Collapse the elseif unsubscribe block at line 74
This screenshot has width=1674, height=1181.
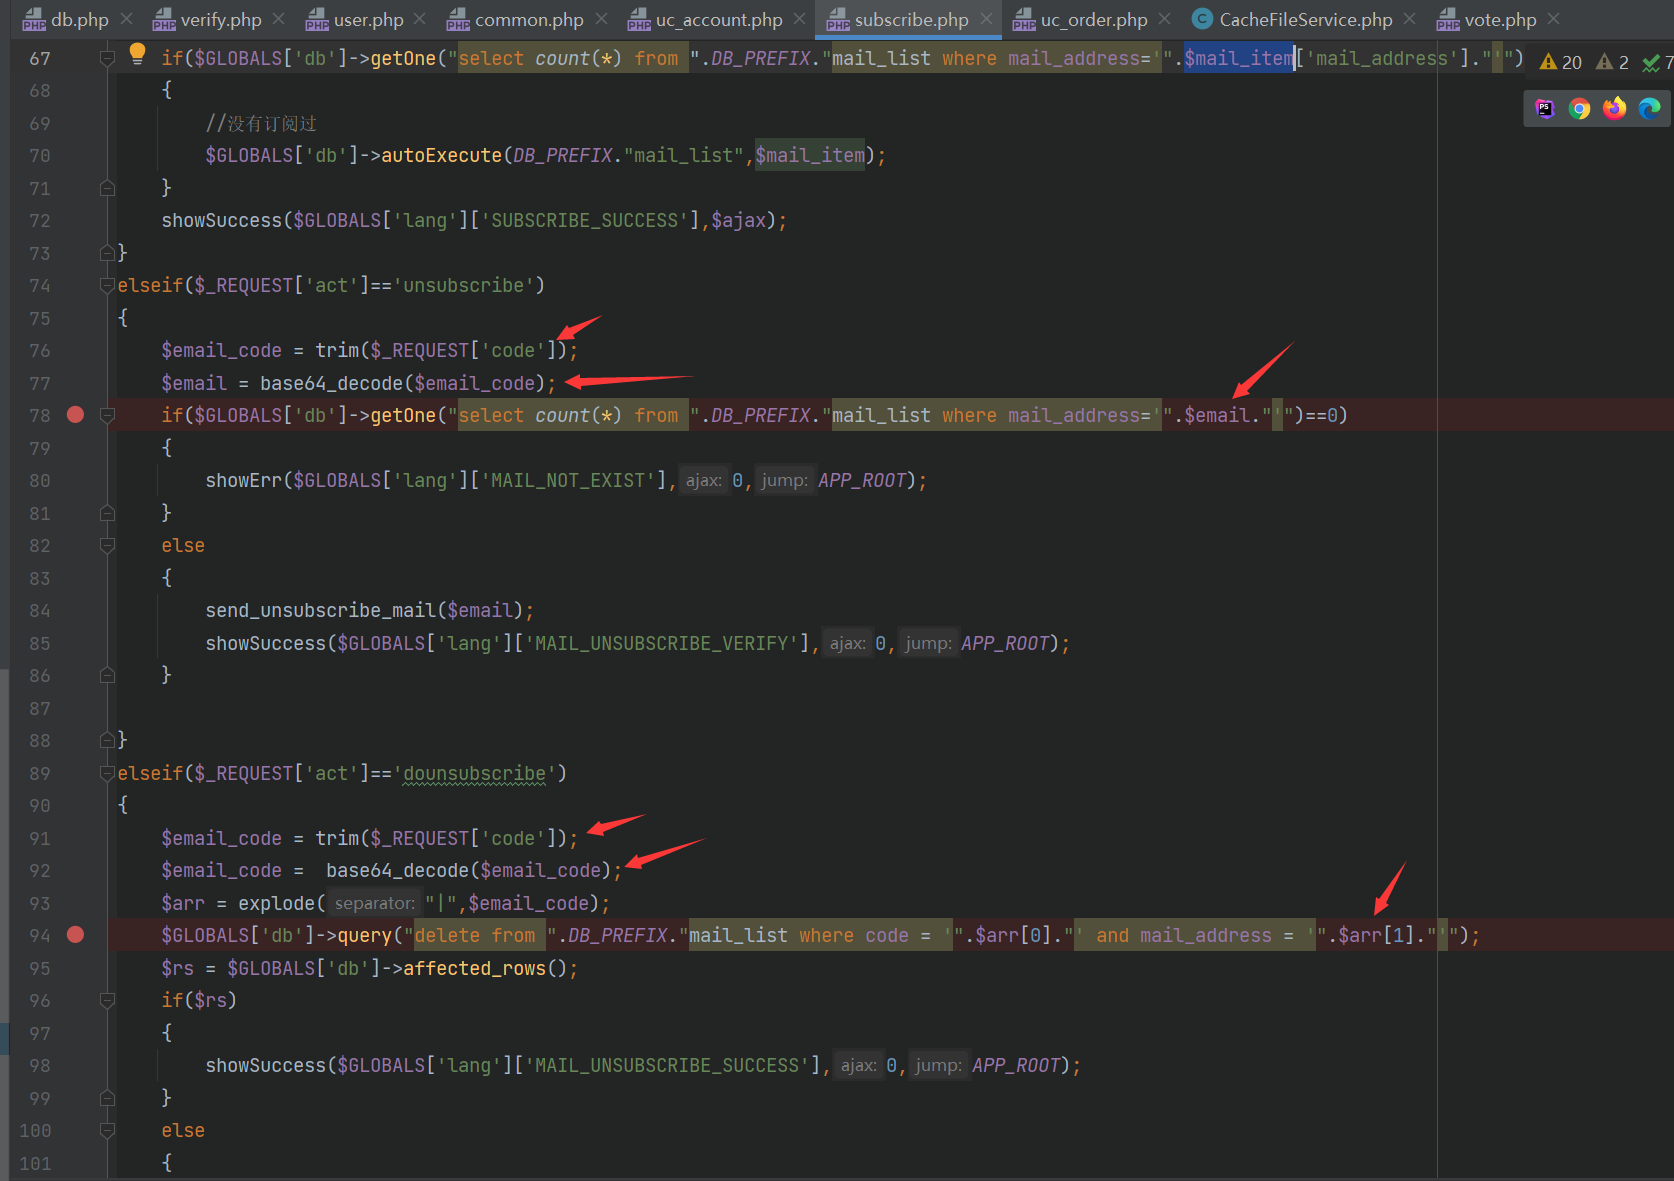pos(107,286)
